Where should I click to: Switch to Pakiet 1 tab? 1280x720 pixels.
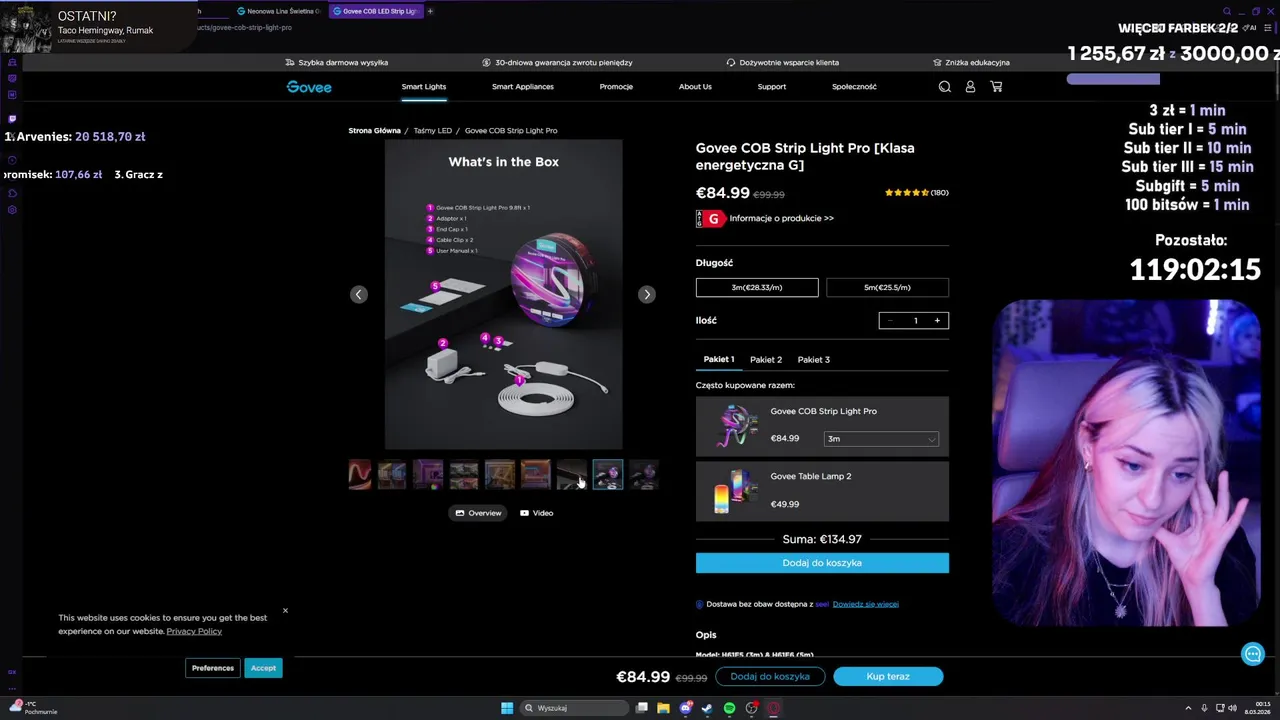click(x=718, y=359)
